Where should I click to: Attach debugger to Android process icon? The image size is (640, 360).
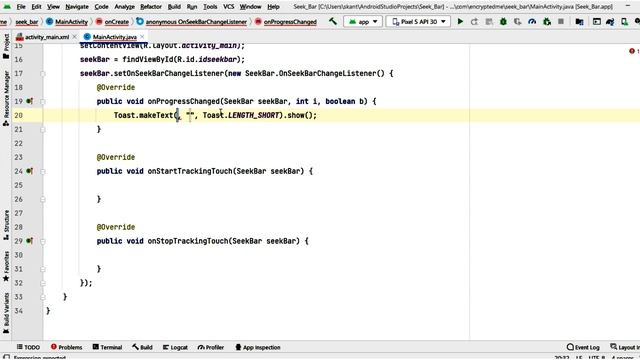pos(547,22)
